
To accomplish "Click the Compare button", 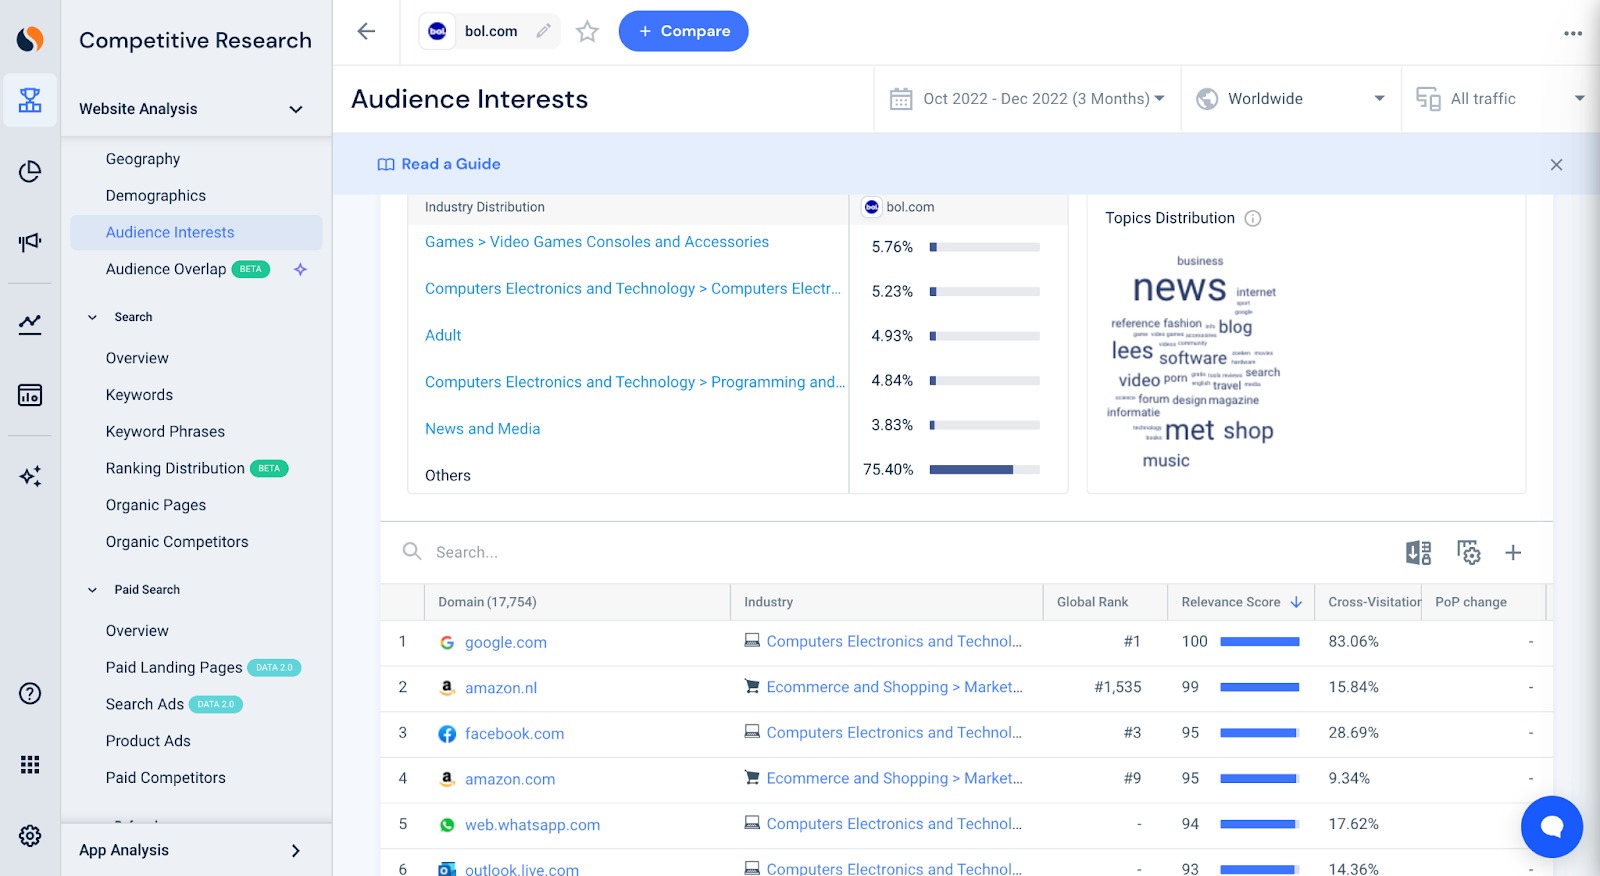I will [683, 31].
